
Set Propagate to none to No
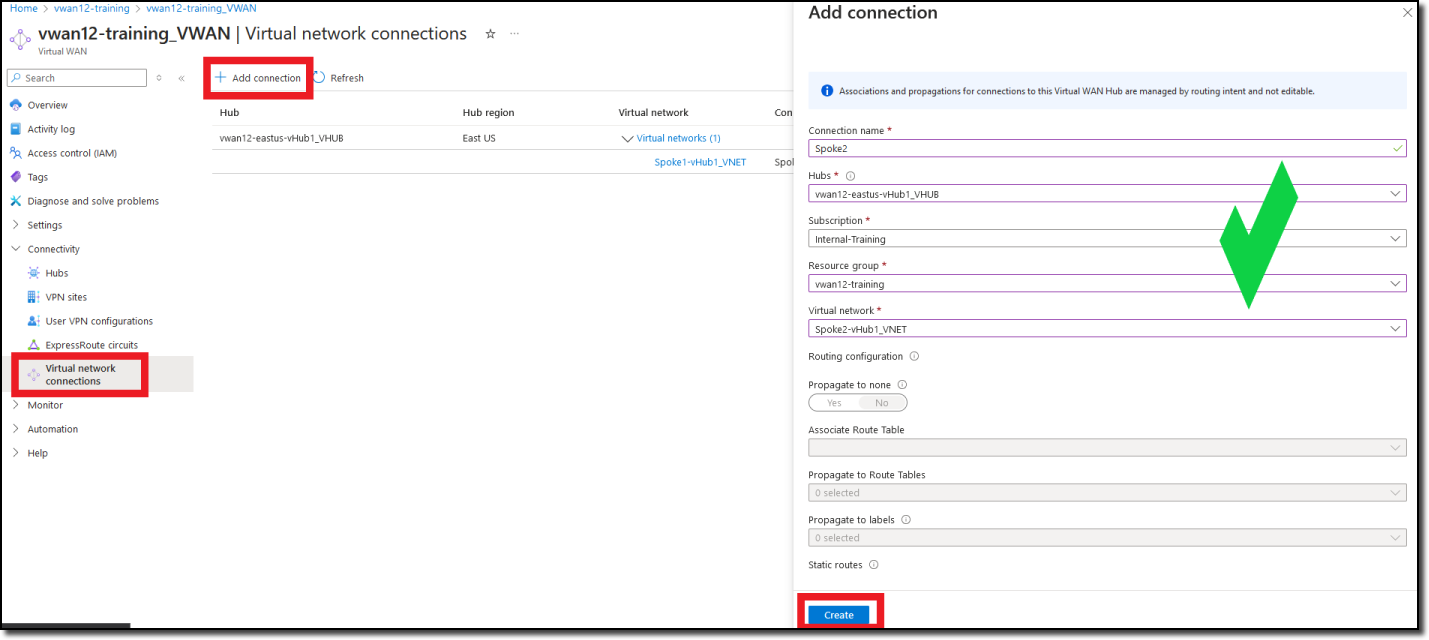881,403
